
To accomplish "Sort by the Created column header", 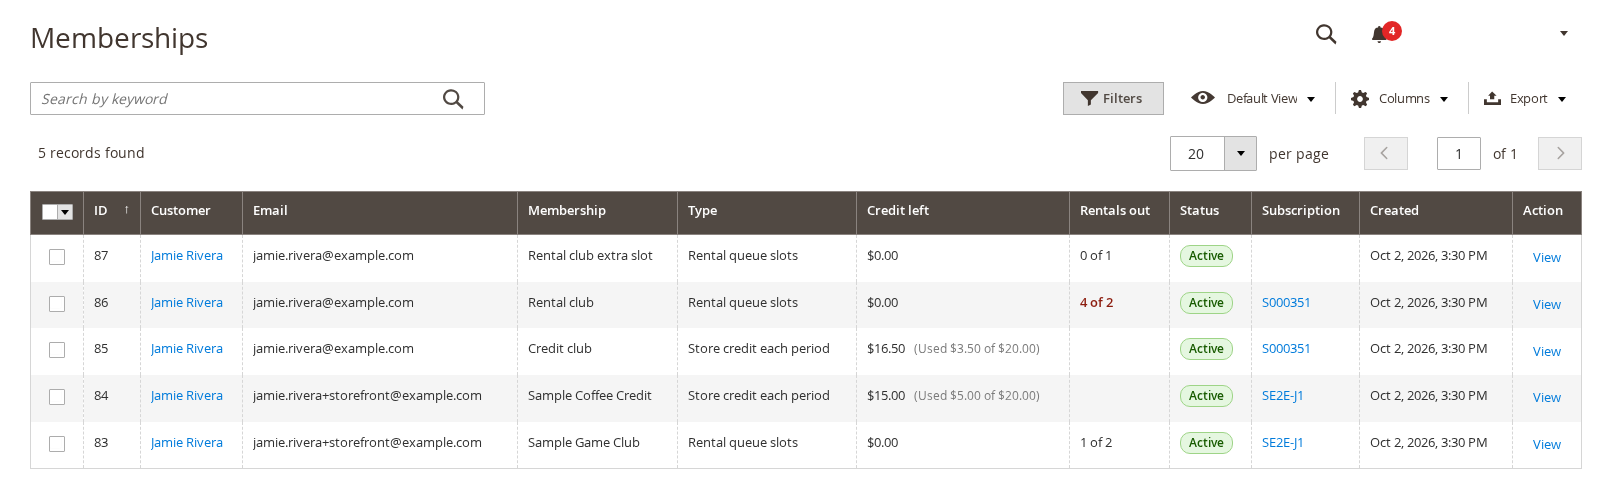I will [x=1436, y=211].
